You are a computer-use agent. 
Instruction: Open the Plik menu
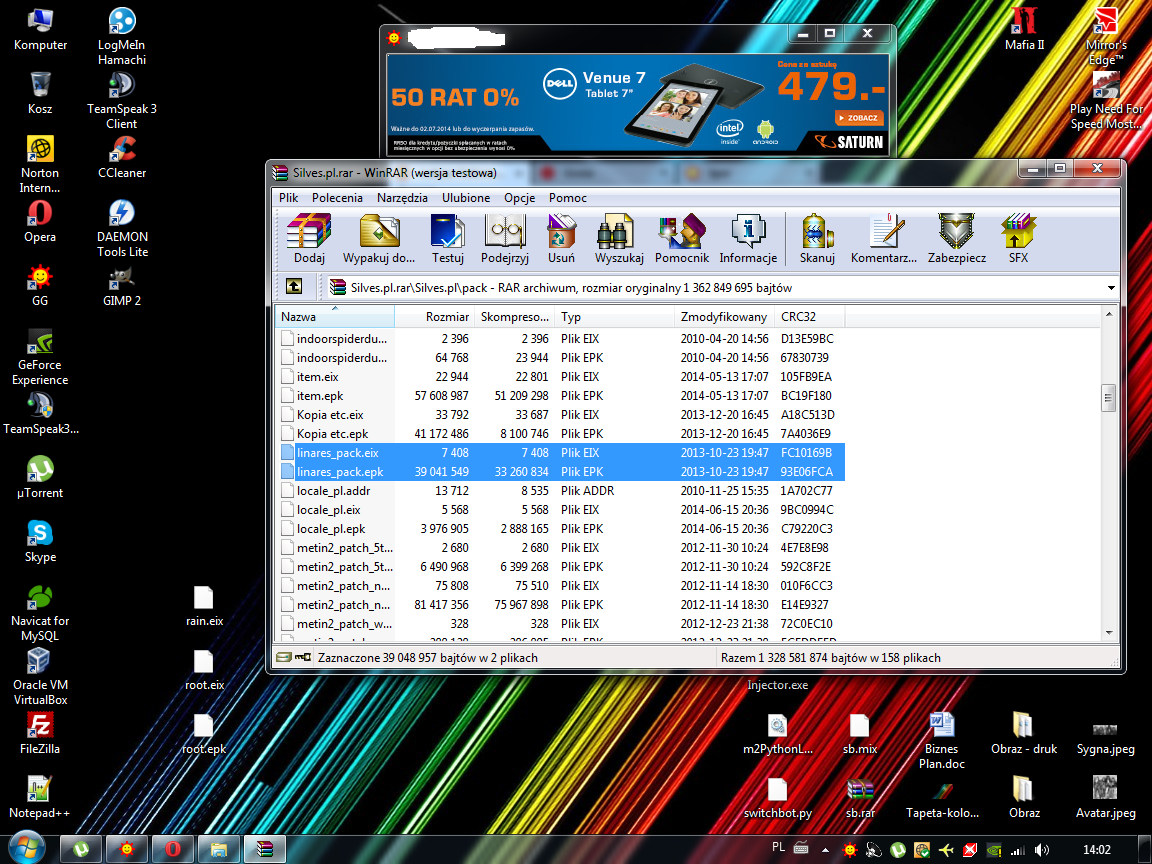tap(289, 198)
